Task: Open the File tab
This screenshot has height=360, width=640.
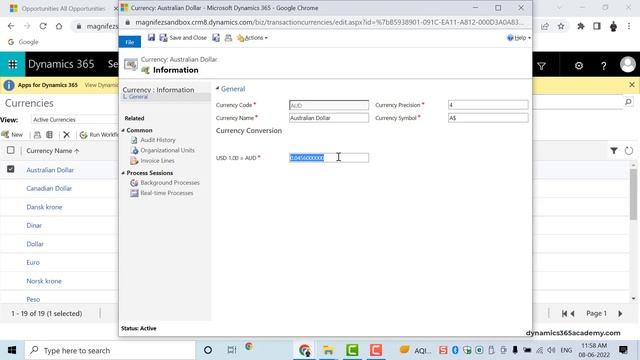Action: (x=130, y=42)
